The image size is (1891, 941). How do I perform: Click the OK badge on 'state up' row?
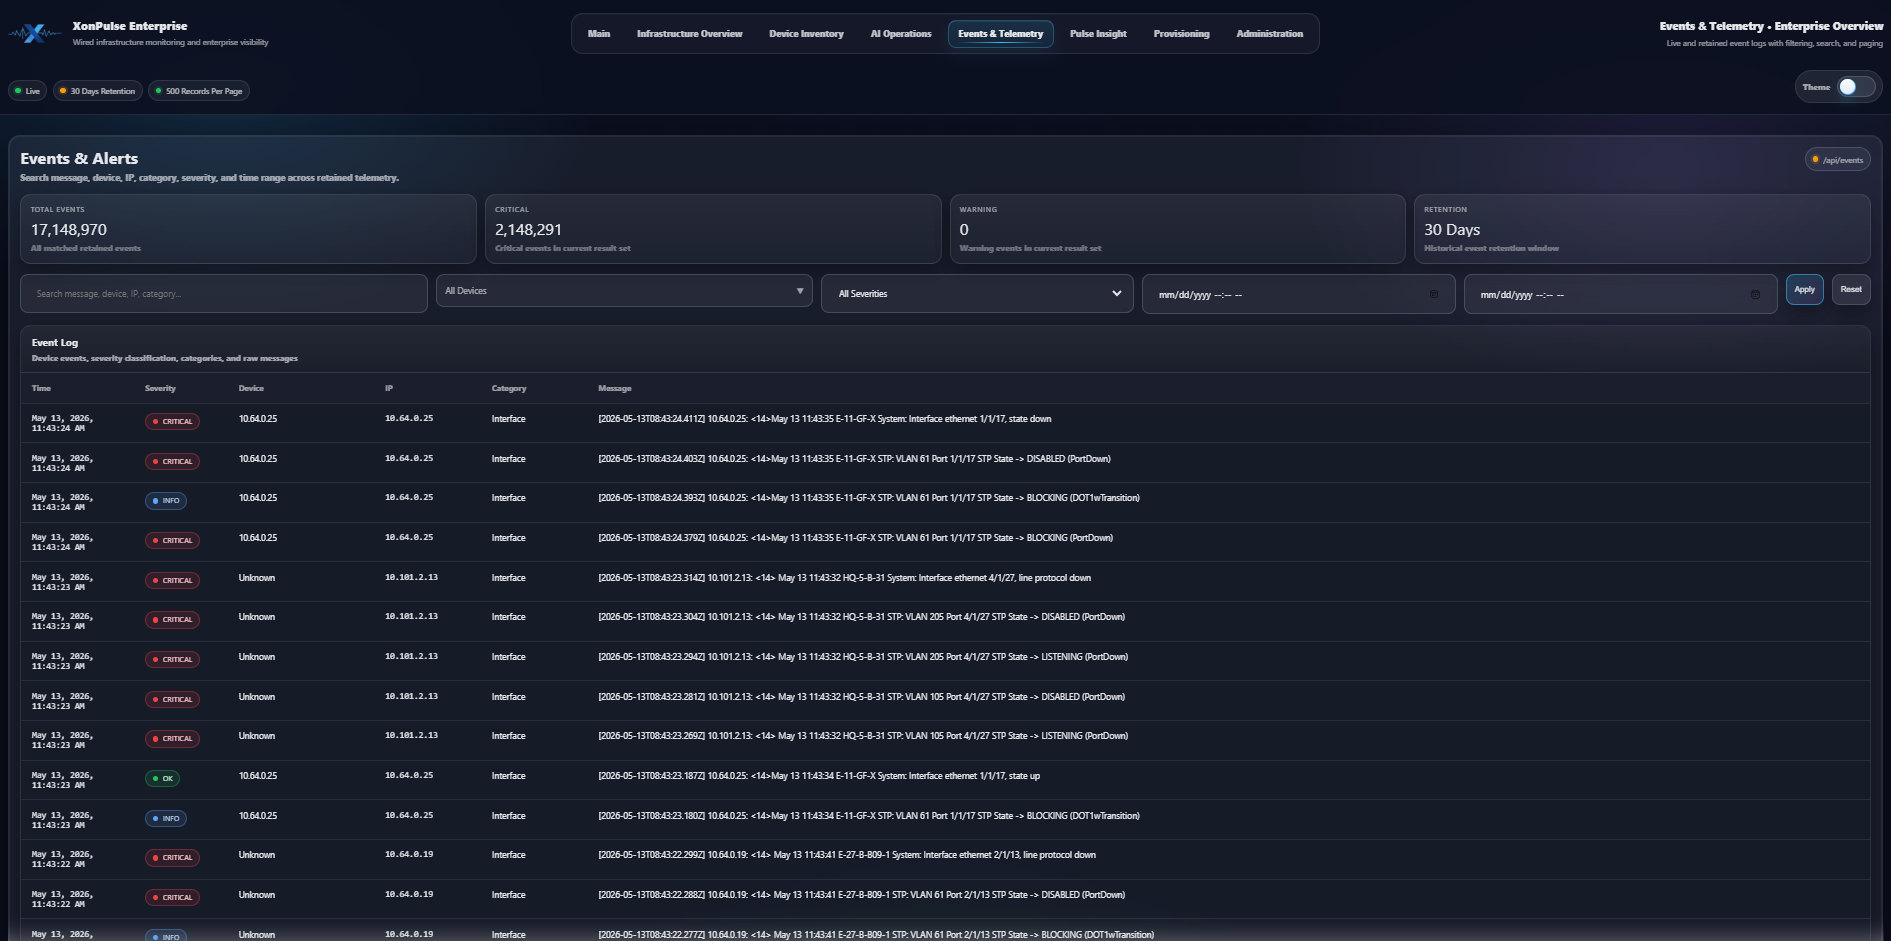pyautogui.click(x=163, y=779)
